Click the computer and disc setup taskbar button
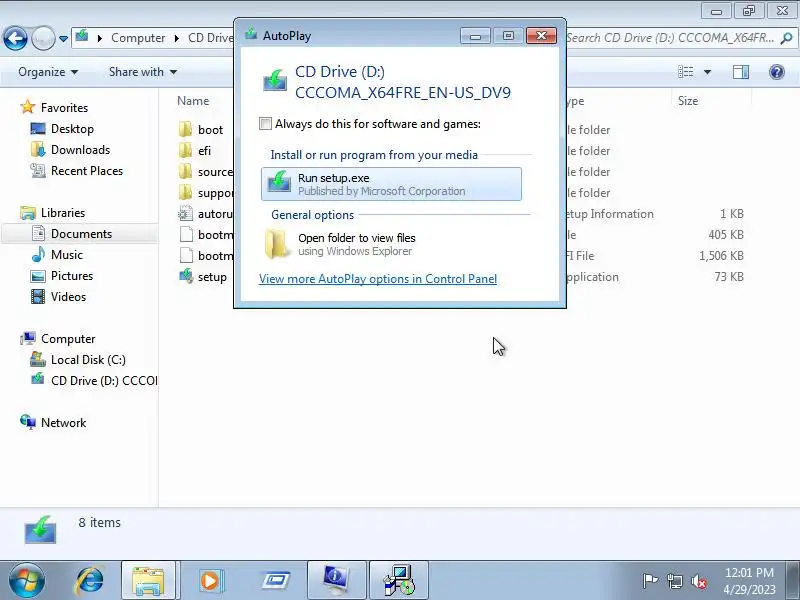The width and height of the screenshot is (800, 600). [398, 580]
